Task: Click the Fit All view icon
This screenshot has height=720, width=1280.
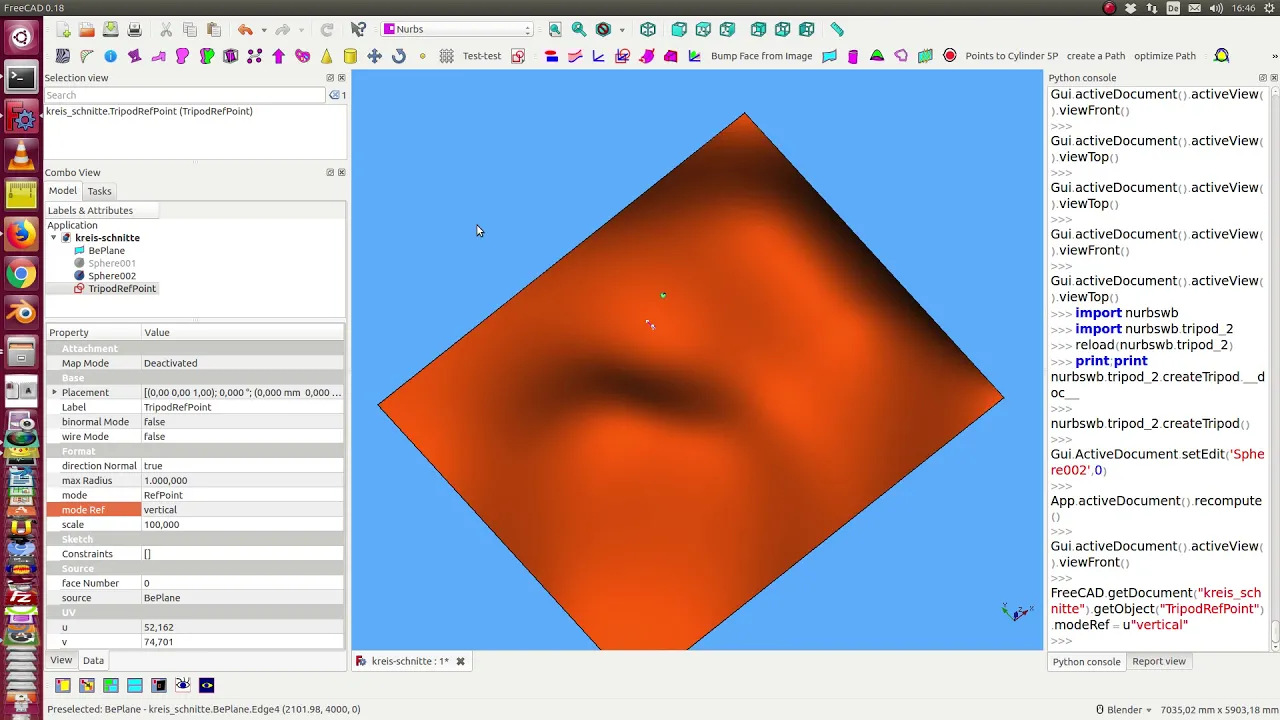Action: click(555, 30)
